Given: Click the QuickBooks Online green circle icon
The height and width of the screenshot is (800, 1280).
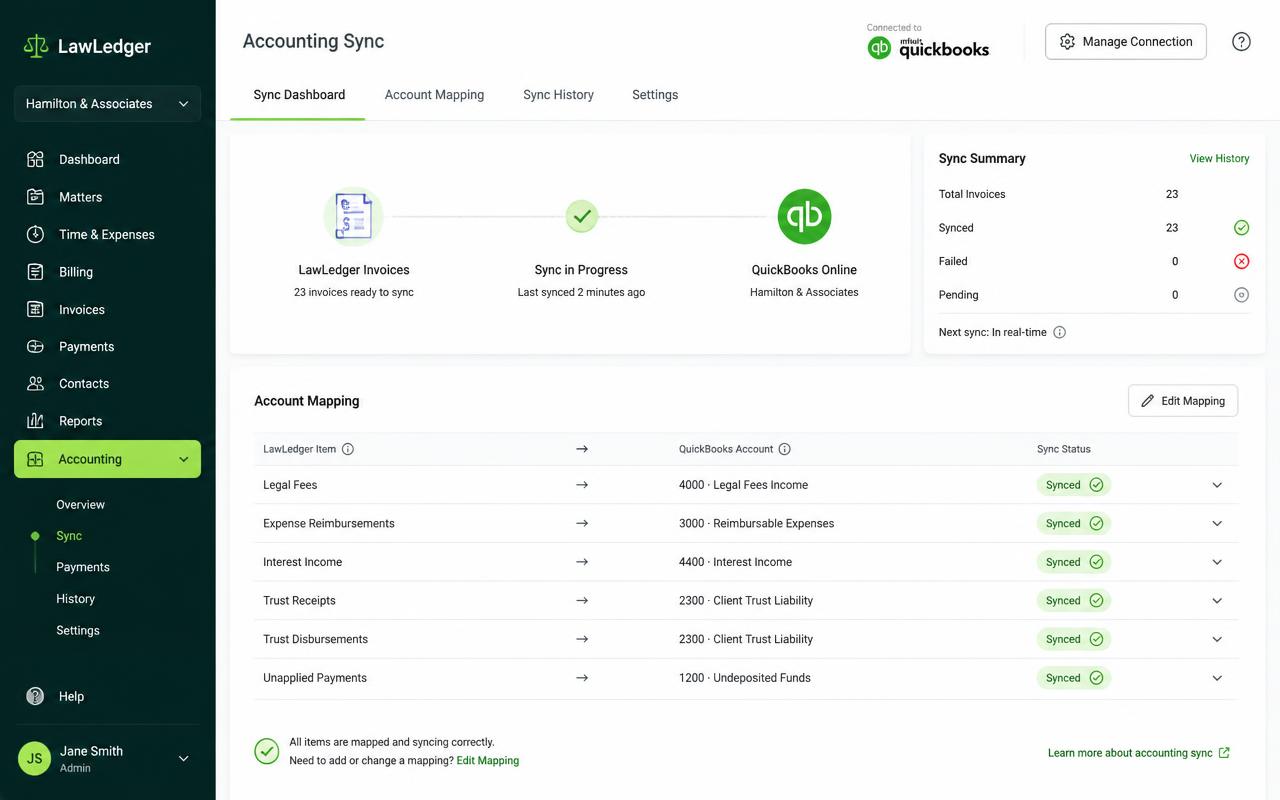Looking at the screenshot, I should (x=804, y=216).
